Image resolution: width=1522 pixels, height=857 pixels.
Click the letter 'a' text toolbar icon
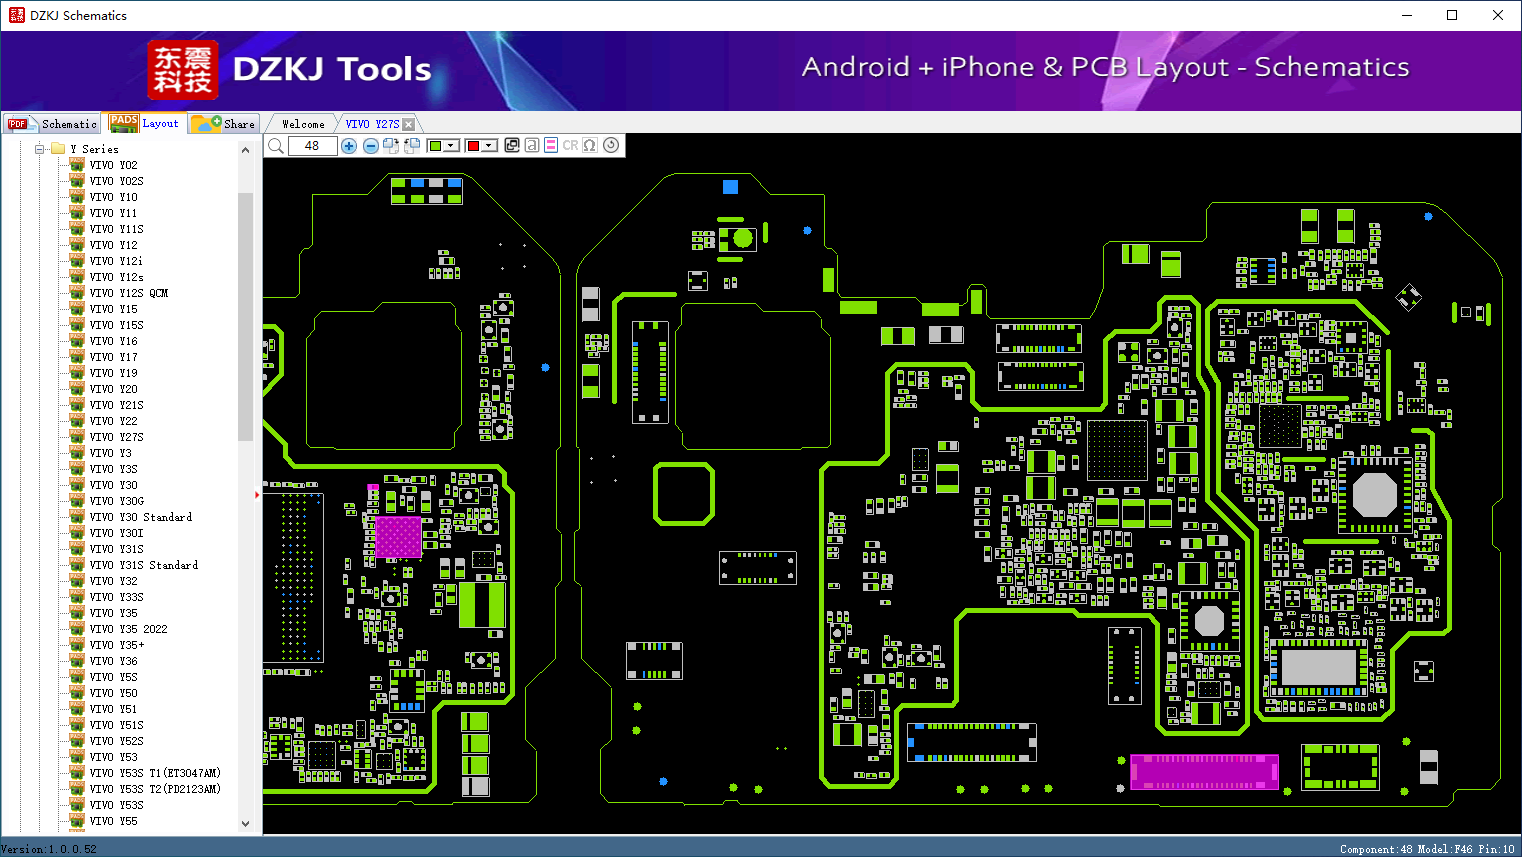(x=532, y=146)
